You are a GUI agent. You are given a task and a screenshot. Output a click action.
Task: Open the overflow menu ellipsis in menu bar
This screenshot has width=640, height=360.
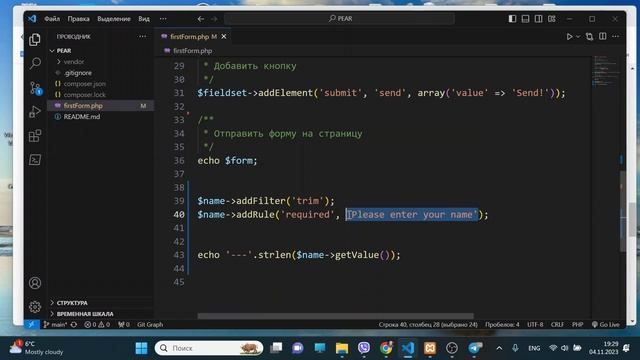click(163, 19)
